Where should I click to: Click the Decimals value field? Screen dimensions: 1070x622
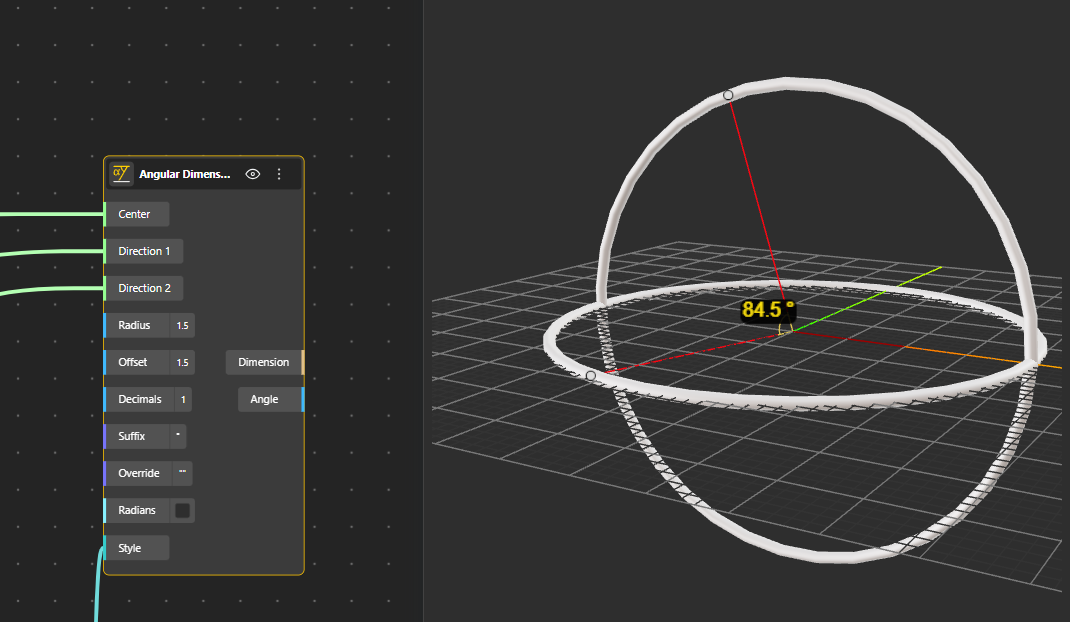182,399
